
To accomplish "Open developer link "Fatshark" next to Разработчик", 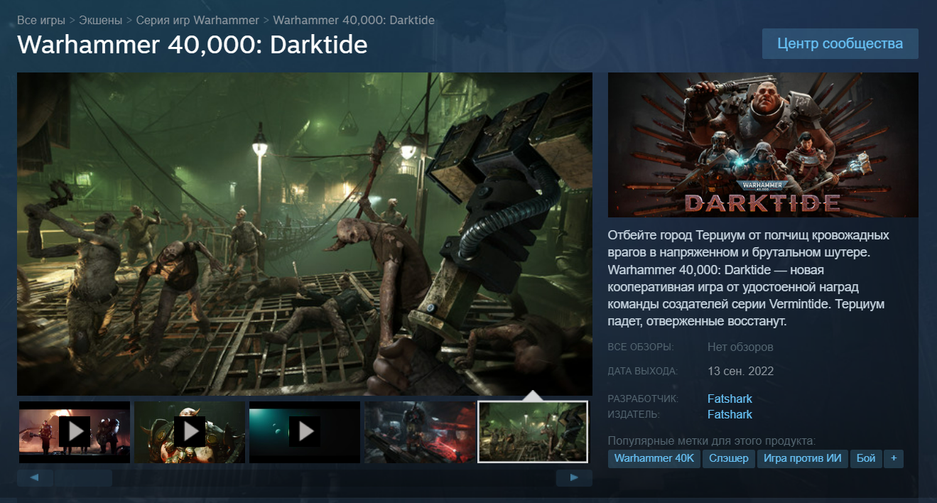I will tap(730, 398).
